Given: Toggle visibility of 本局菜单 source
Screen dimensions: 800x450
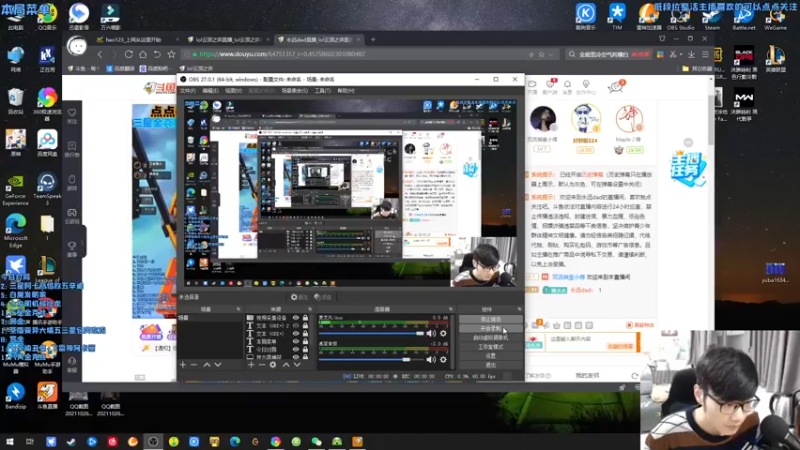Looking at the screenshot, I should click(295, 341).
